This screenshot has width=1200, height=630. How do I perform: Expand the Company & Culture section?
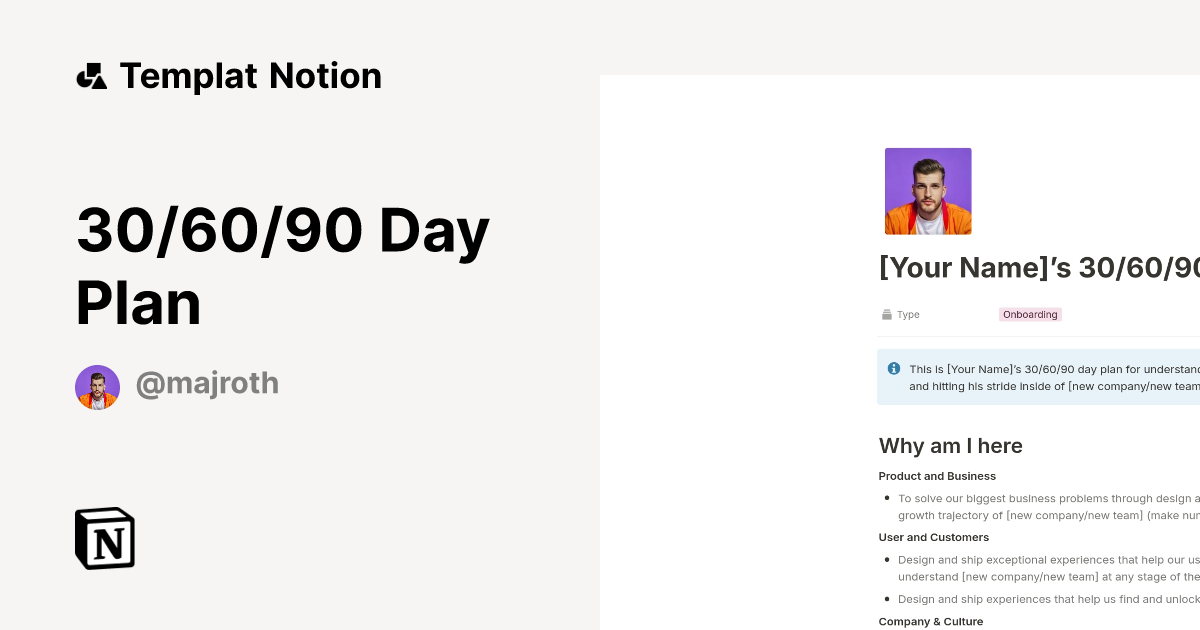pyautogui.click(x=931, y=621)
